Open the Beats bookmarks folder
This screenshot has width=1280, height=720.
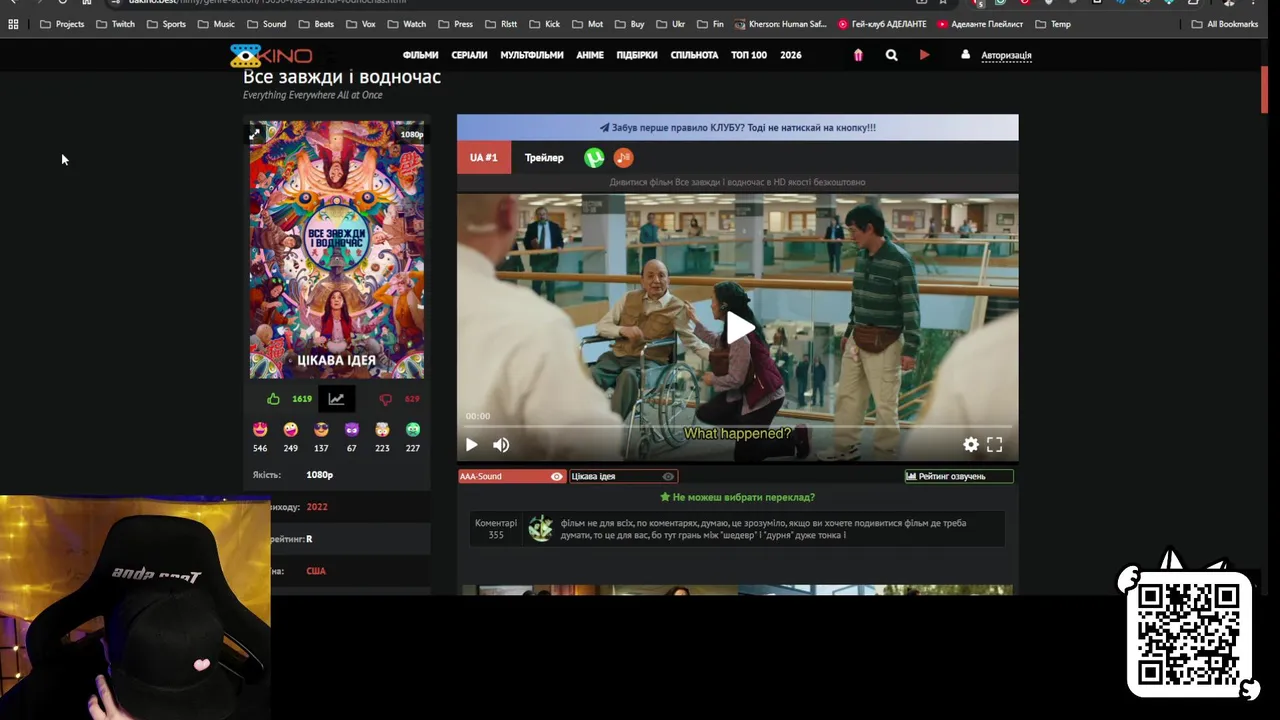tap(316, 24)
